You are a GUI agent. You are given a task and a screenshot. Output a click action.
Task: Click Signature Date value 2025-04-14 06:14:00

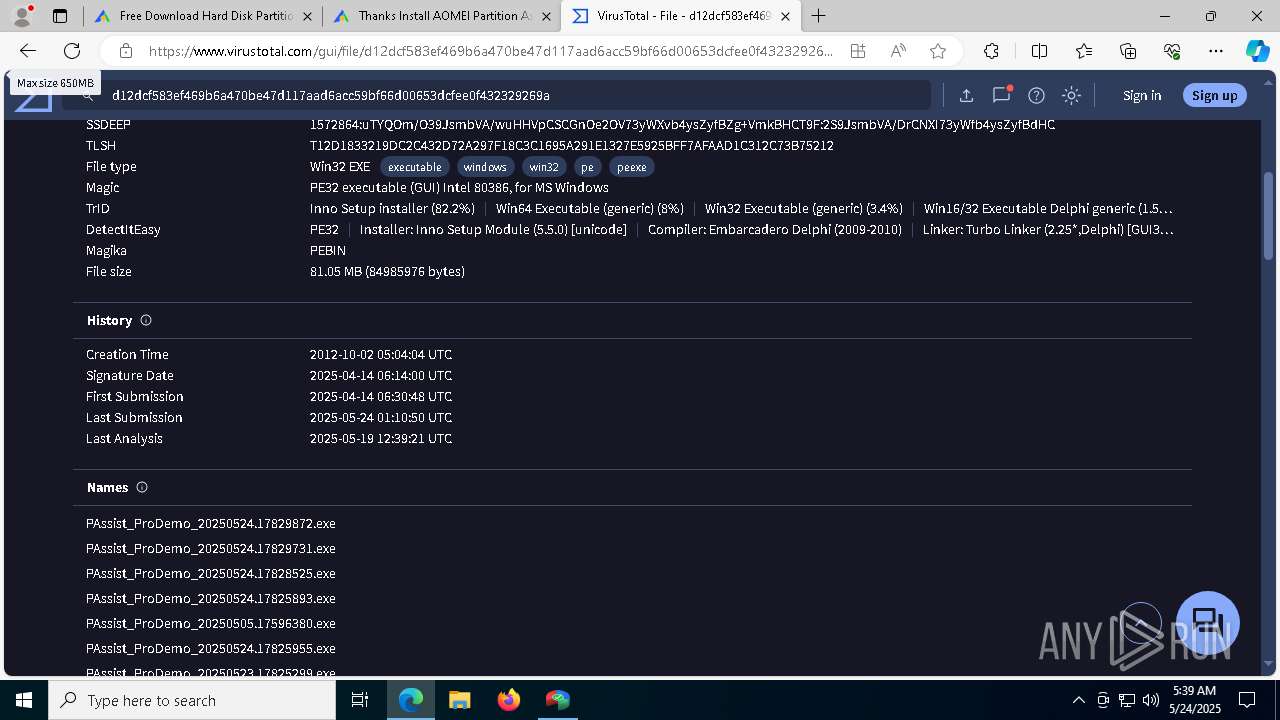pyautogui.click(x=381, y=375)
